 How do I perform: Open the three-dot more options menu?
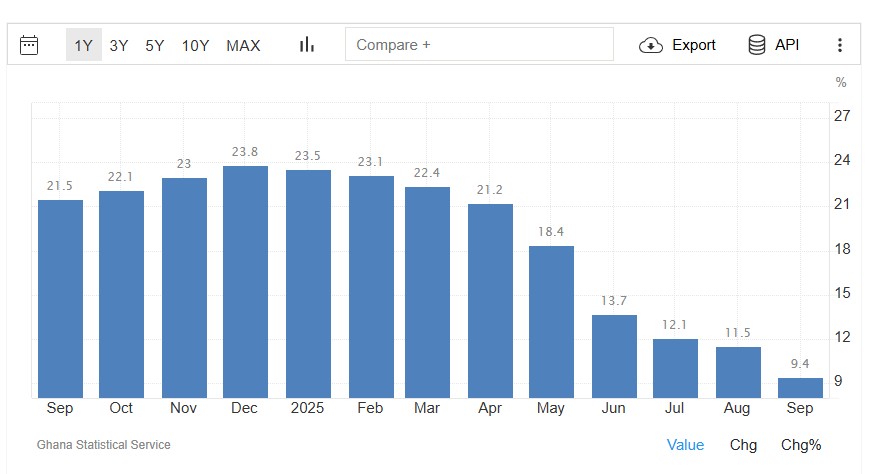[x=840, y=45]
